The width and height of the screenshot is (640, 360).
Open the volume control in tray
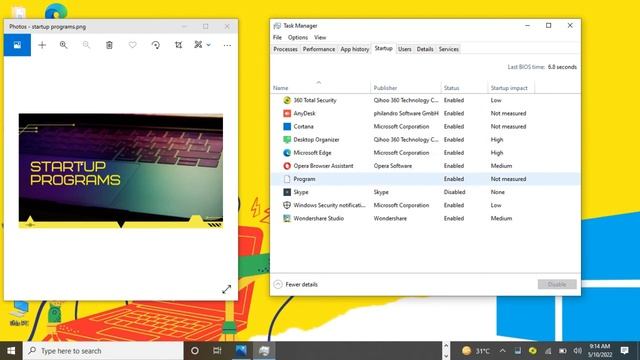pyautogui.click(x=578, y=351)
